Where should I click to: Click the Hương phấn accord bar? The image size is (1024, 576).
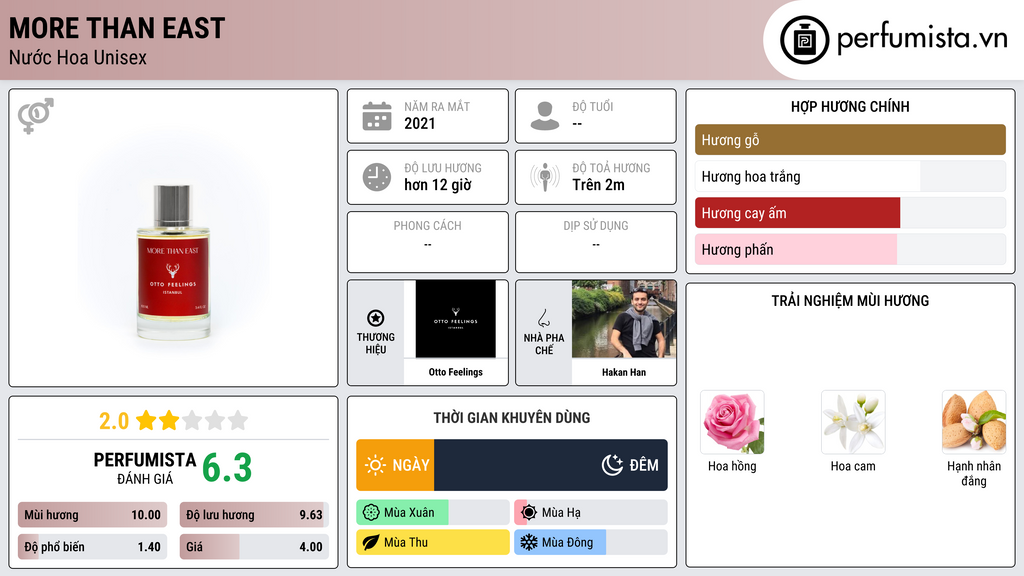point(850,249)
